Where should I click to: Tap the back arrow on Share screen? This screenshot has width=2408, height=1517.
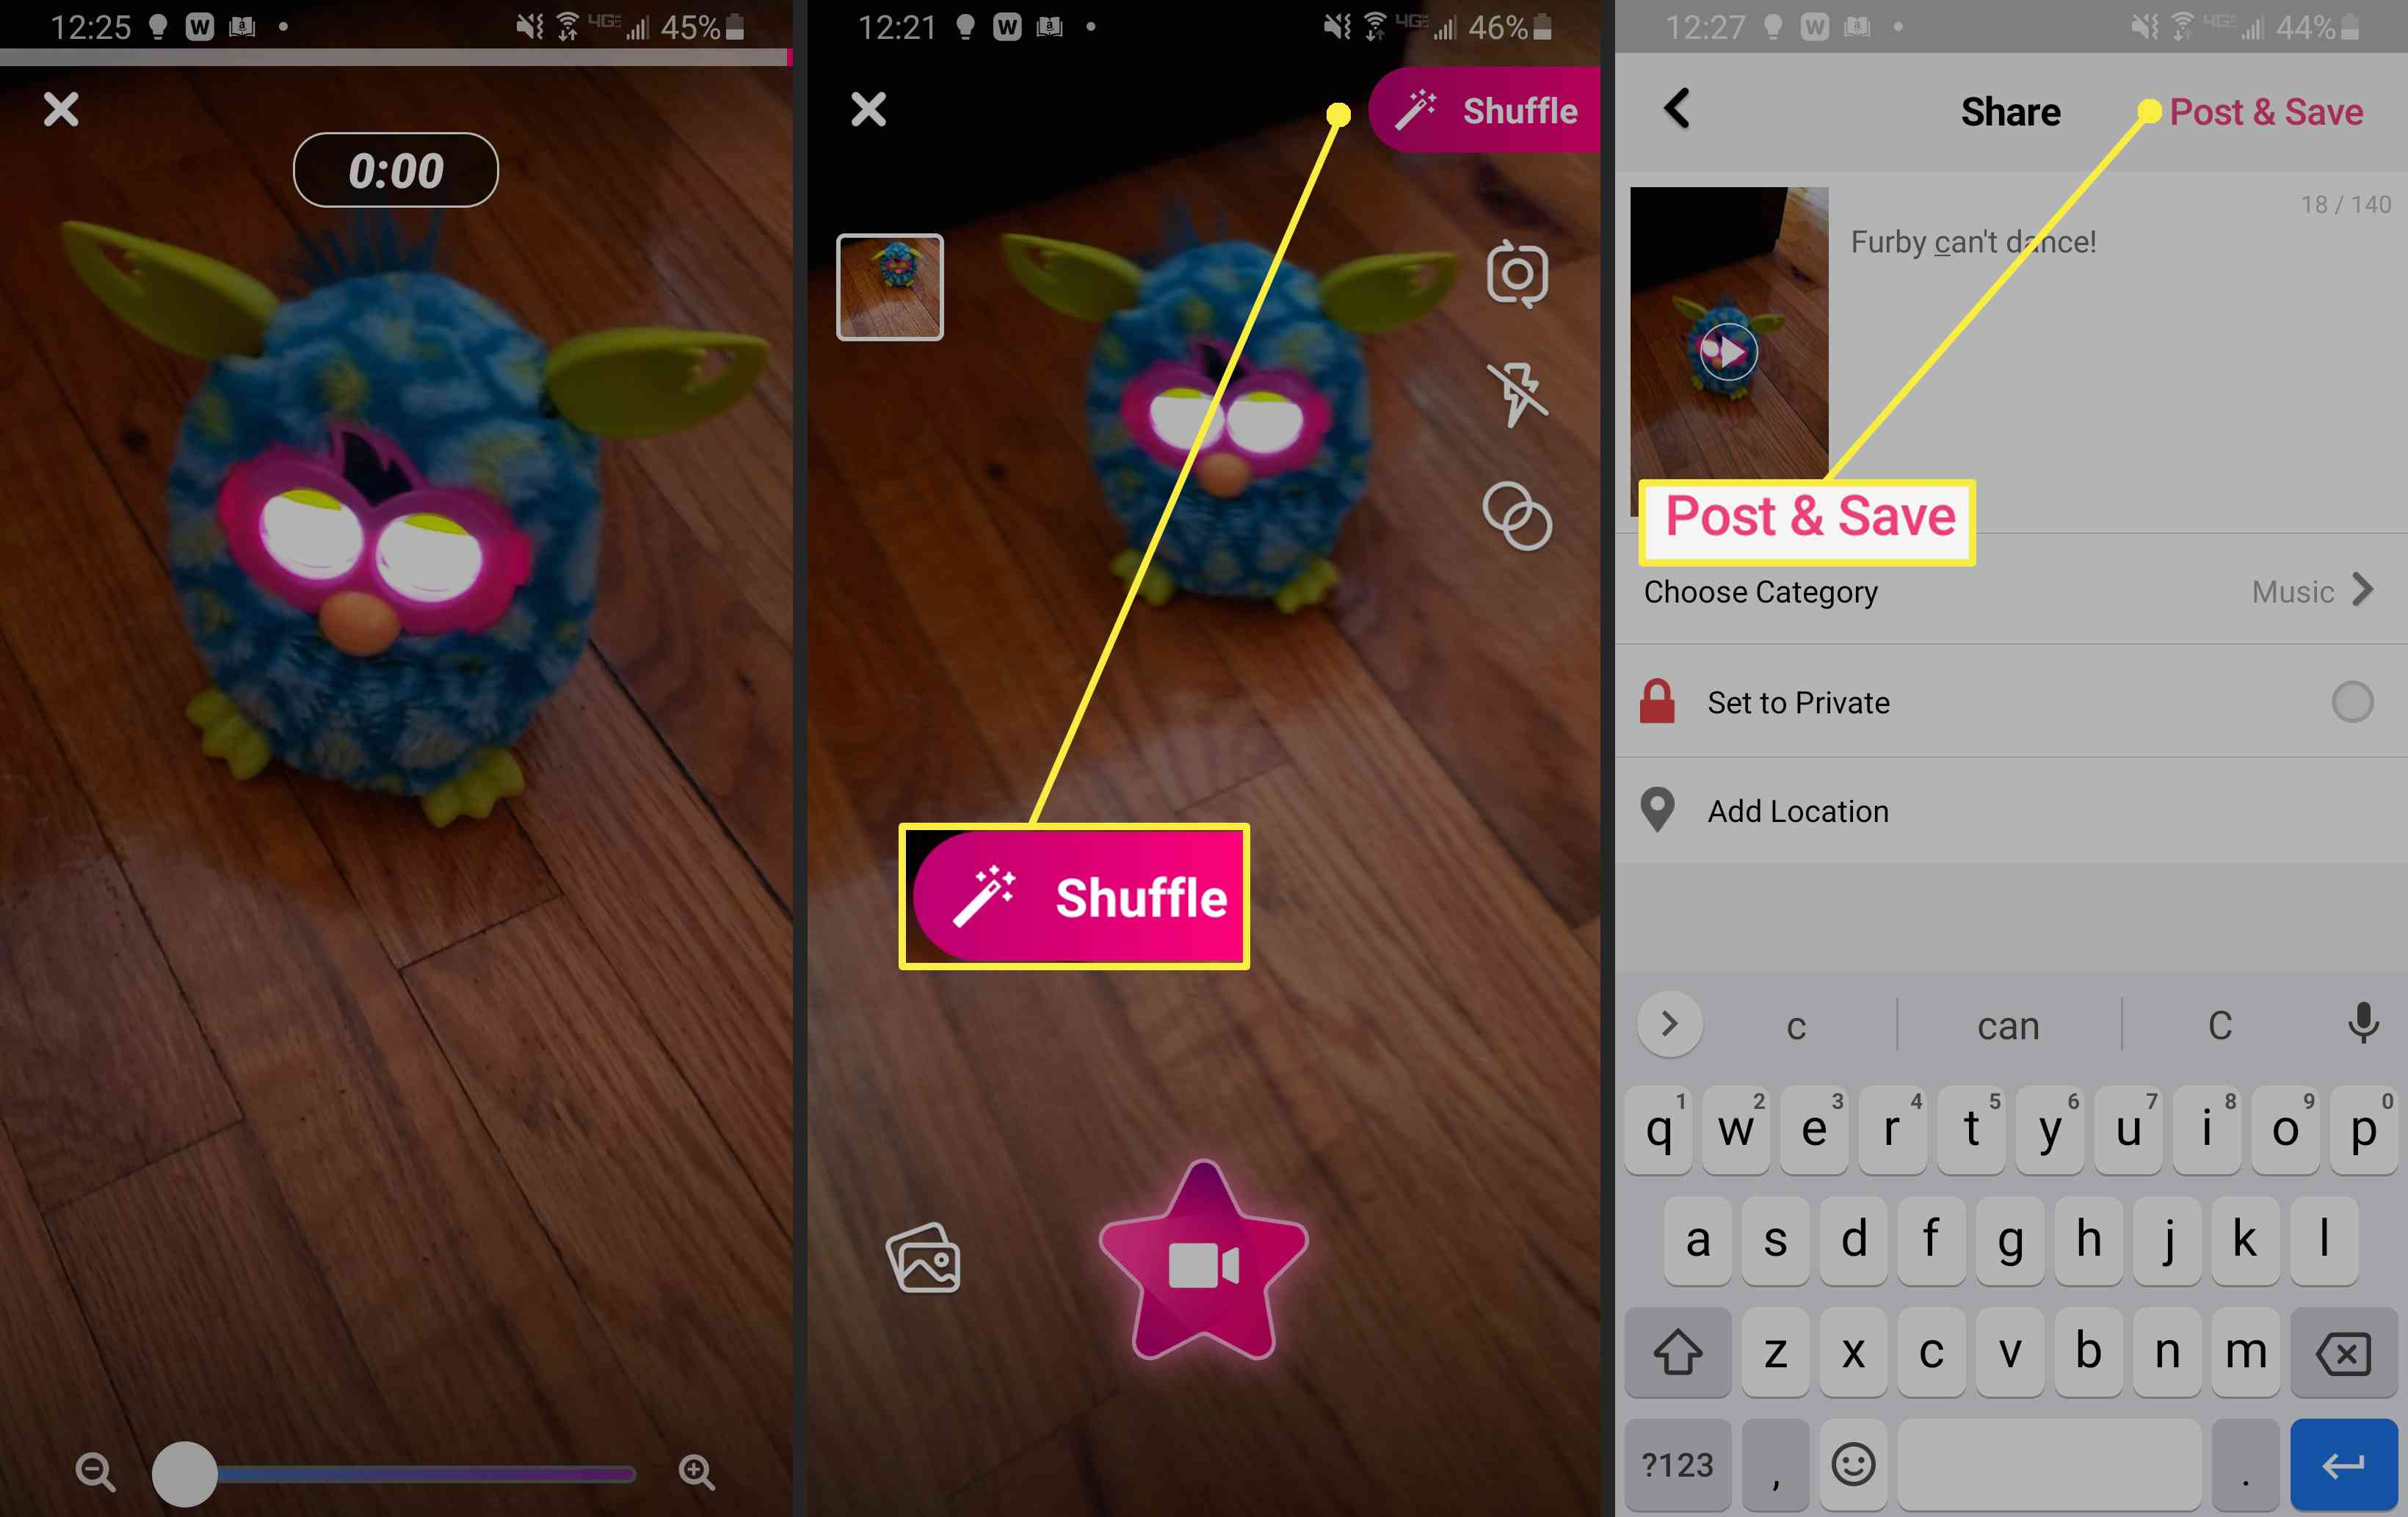click(x=1676, y=109)
